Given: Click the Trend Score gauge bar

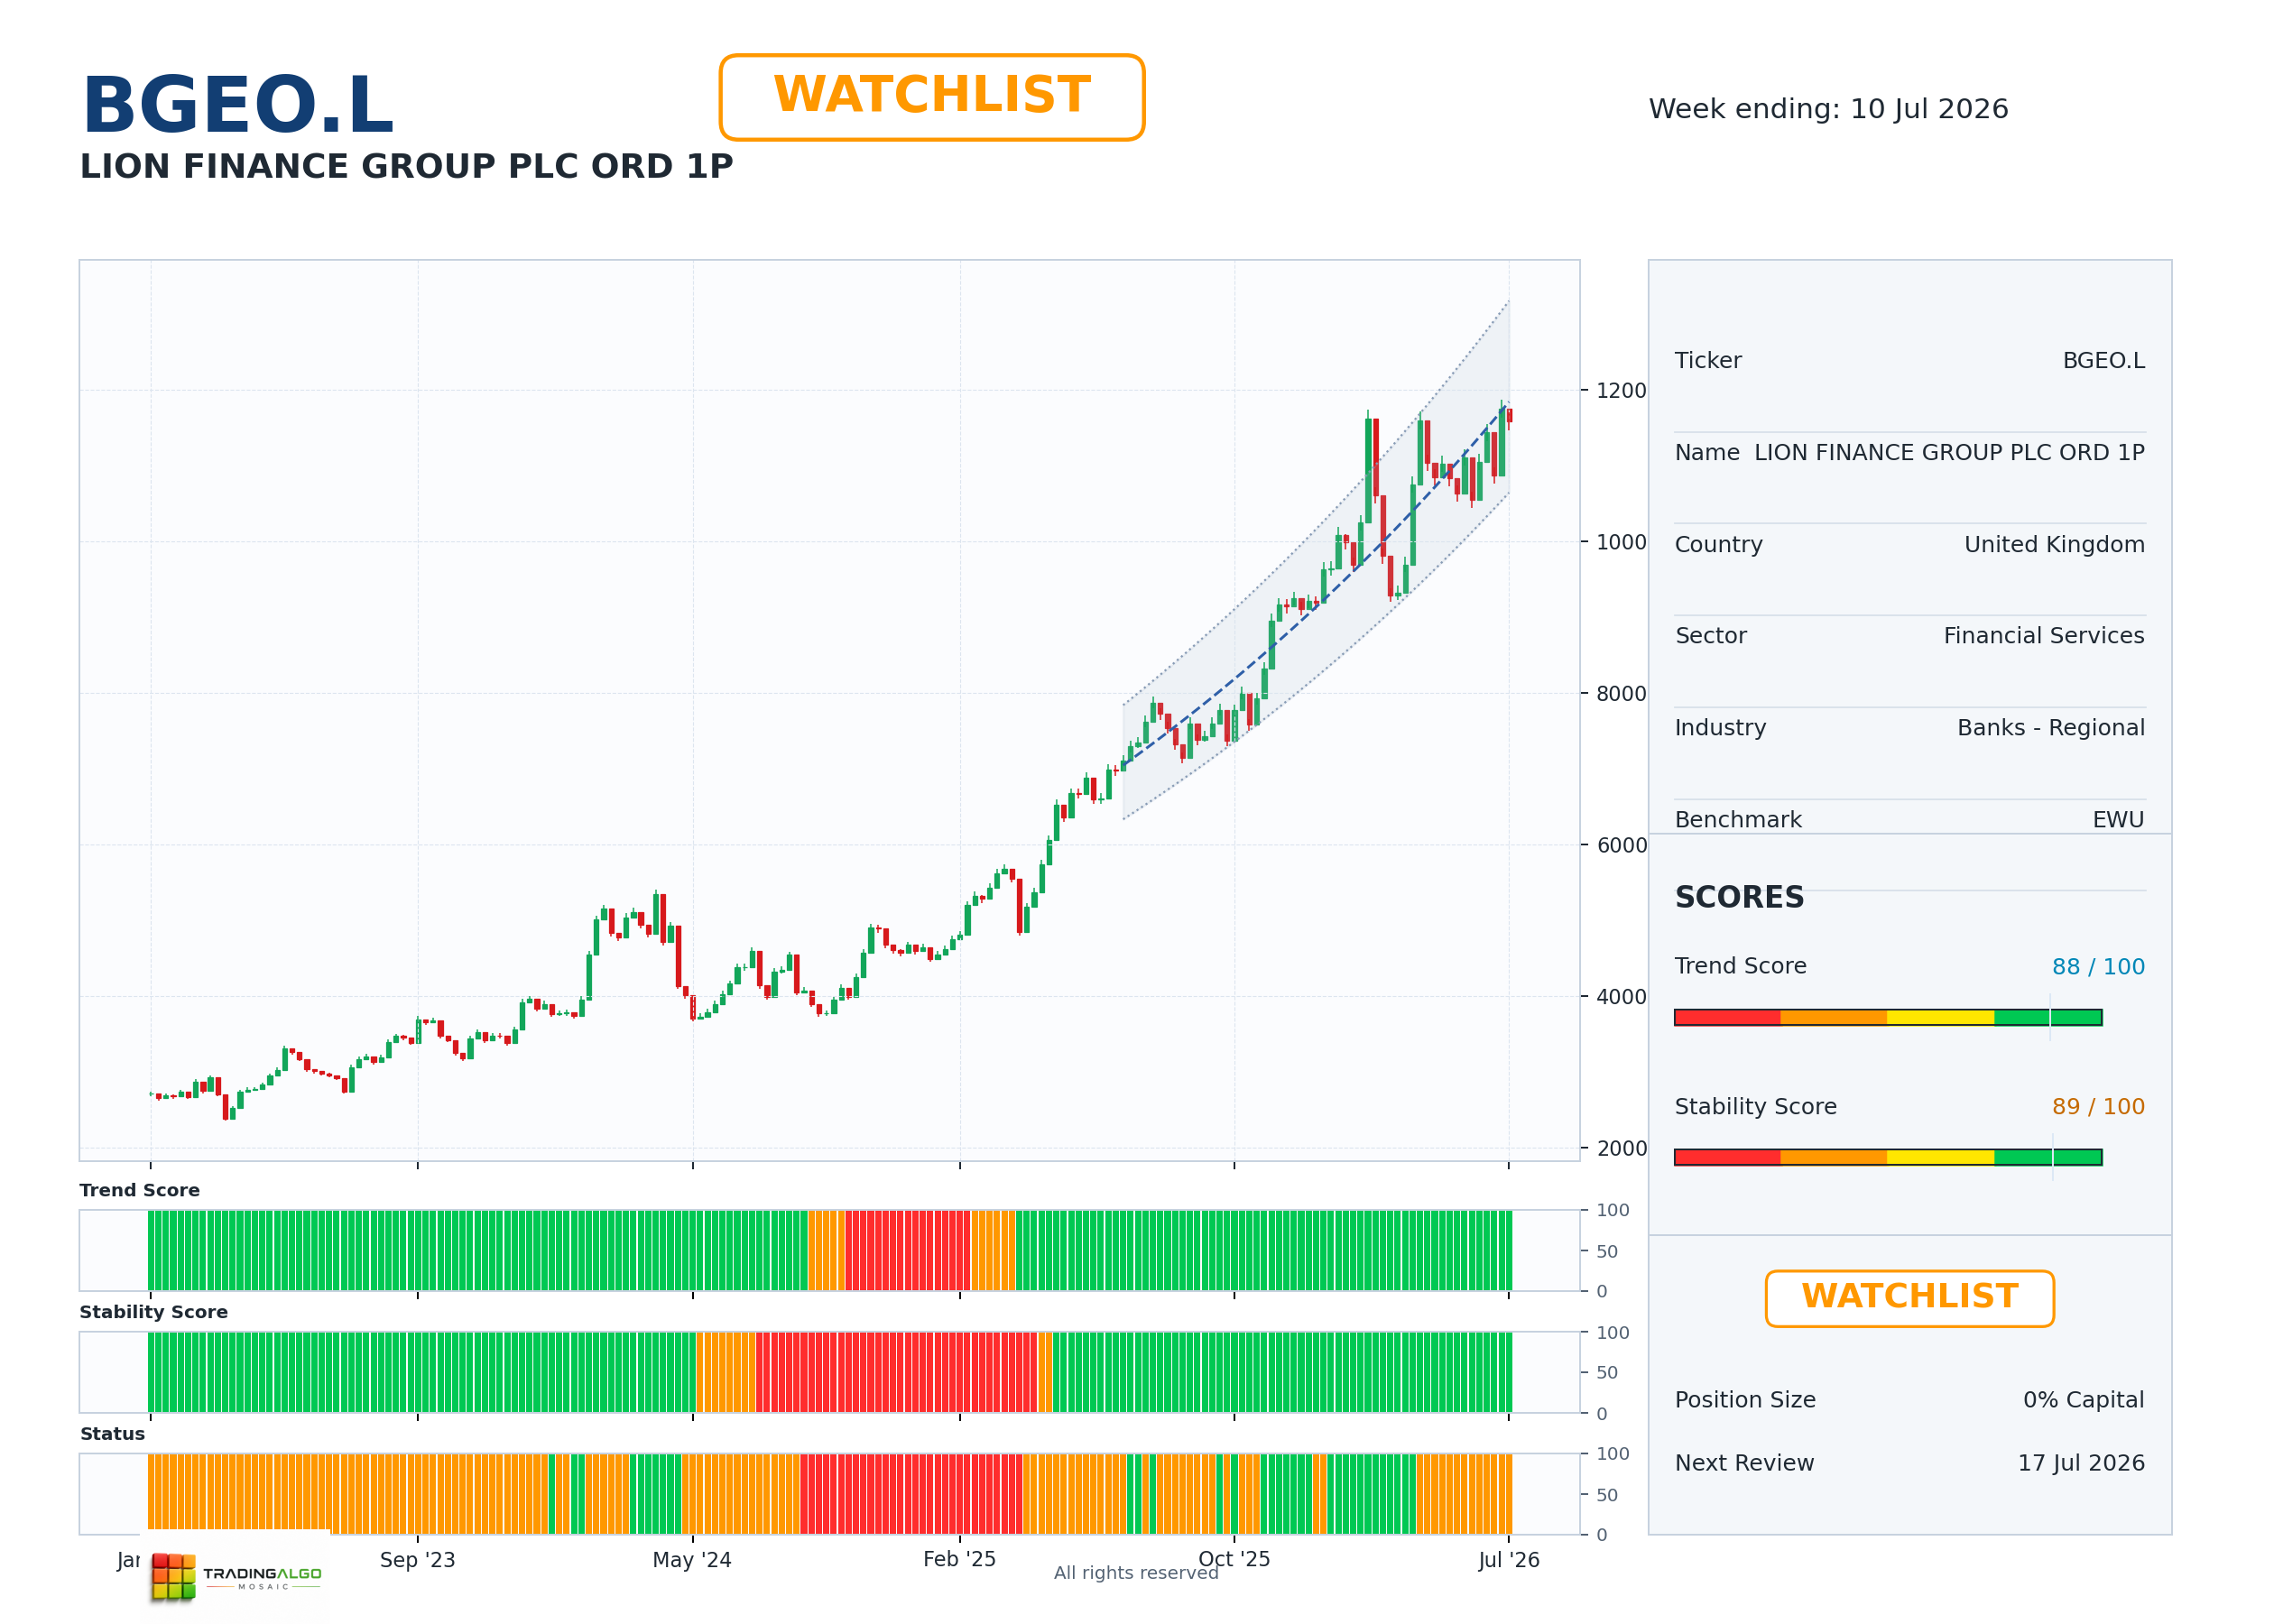Looking at the screenshot, I should click(x=1888, y=1017).
